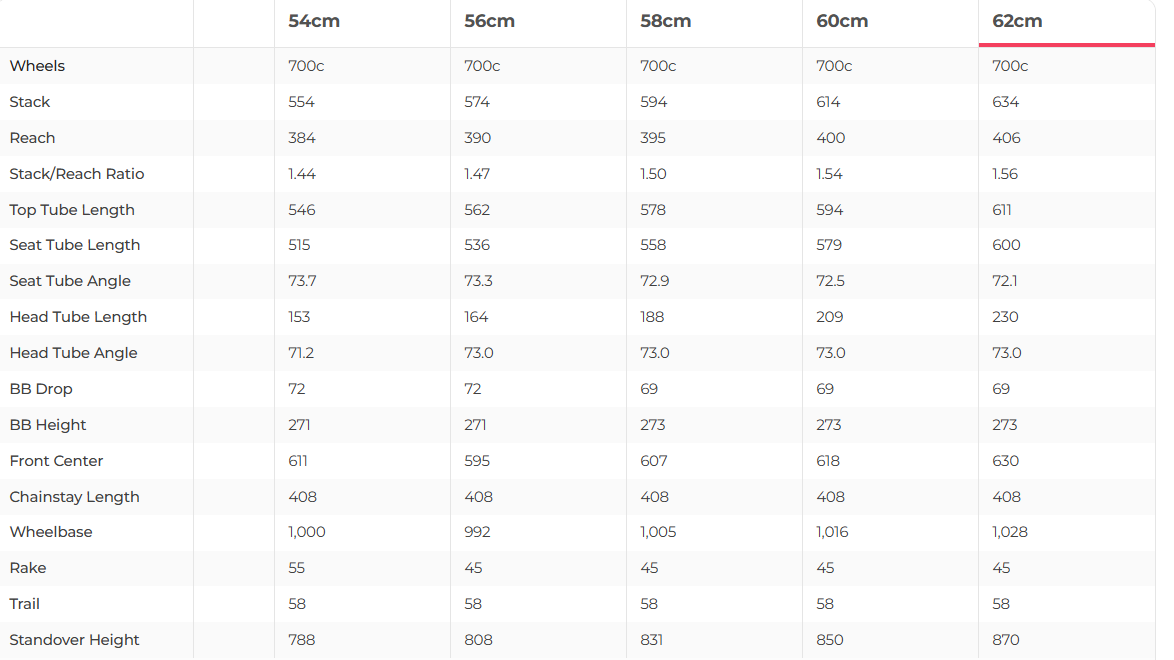Select the Stack/Reach Ratio row label
The width and height of the screenshot is (1174, 660).
tap(77, 174)
